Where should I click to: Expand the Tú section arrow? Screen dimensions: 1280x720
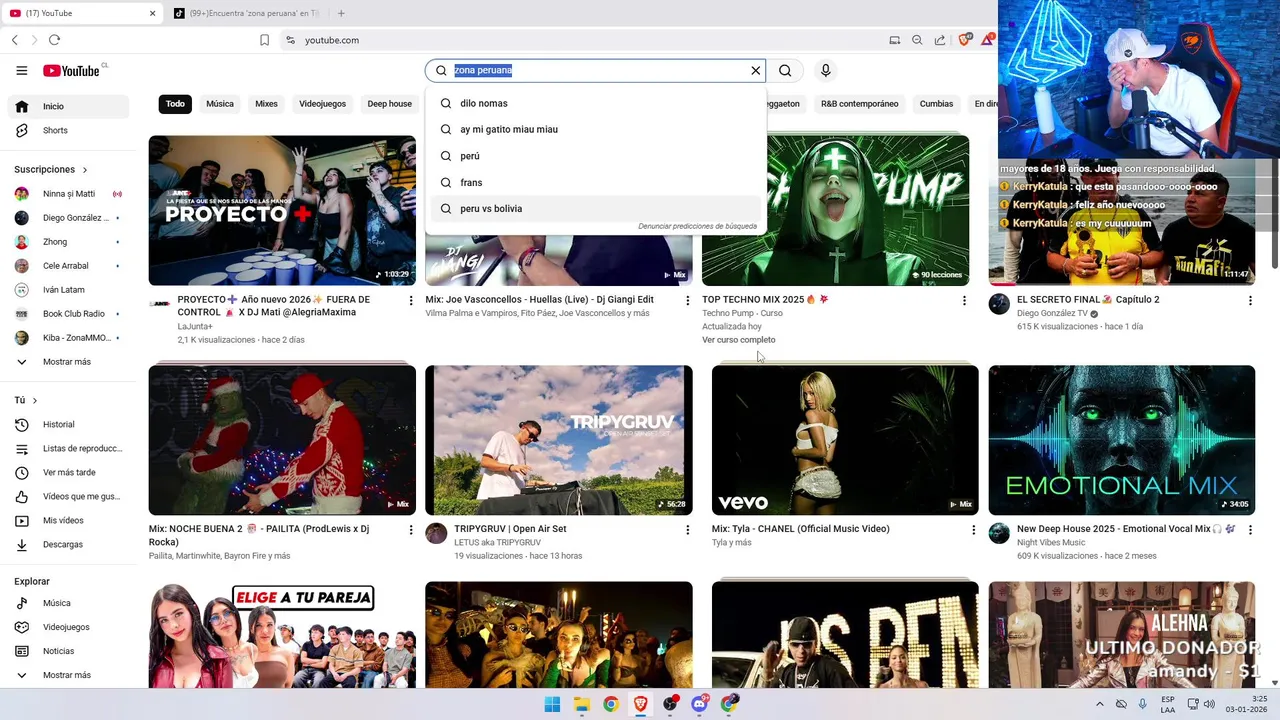35,400
